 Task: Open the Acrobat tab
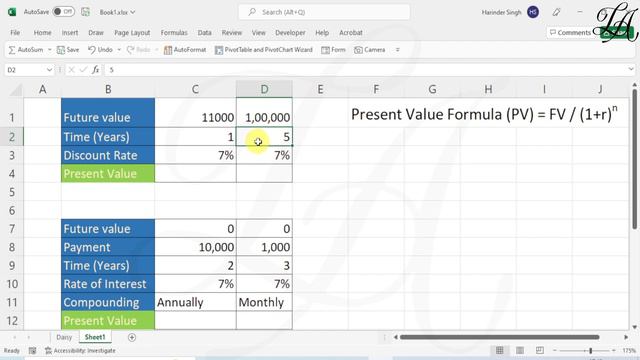click(x=351, y=33)
